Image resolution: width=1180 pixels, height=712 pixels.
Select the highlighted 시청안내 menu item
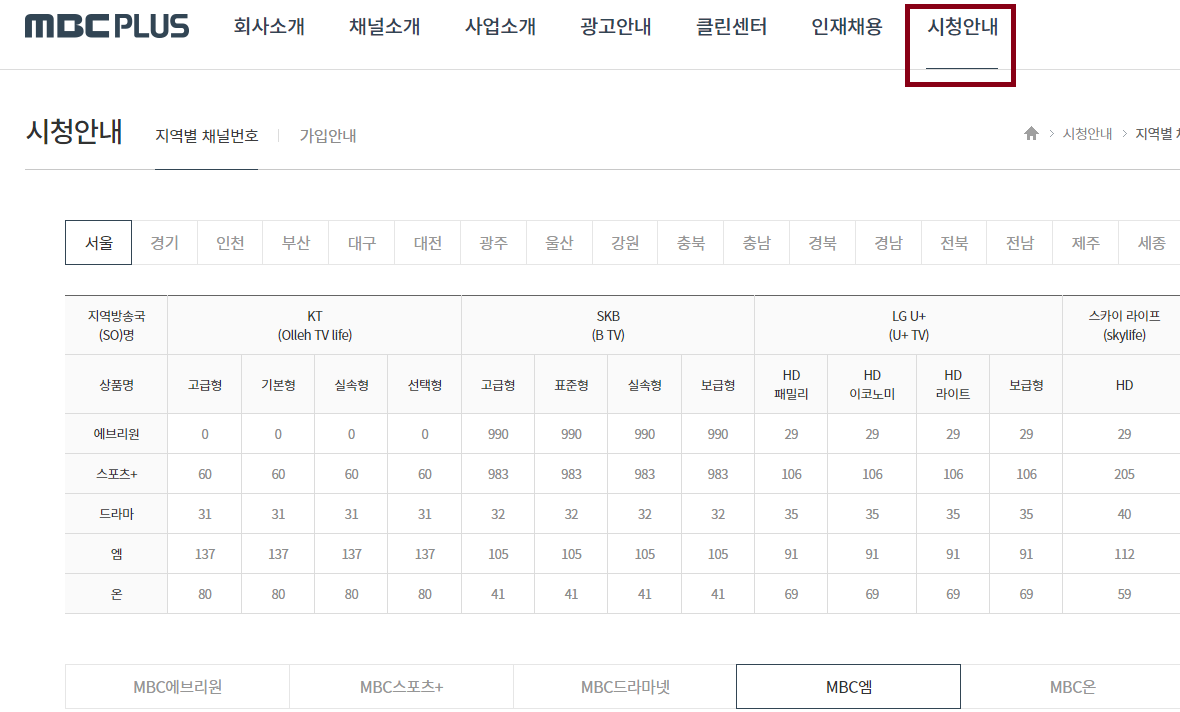coord(960,27)
